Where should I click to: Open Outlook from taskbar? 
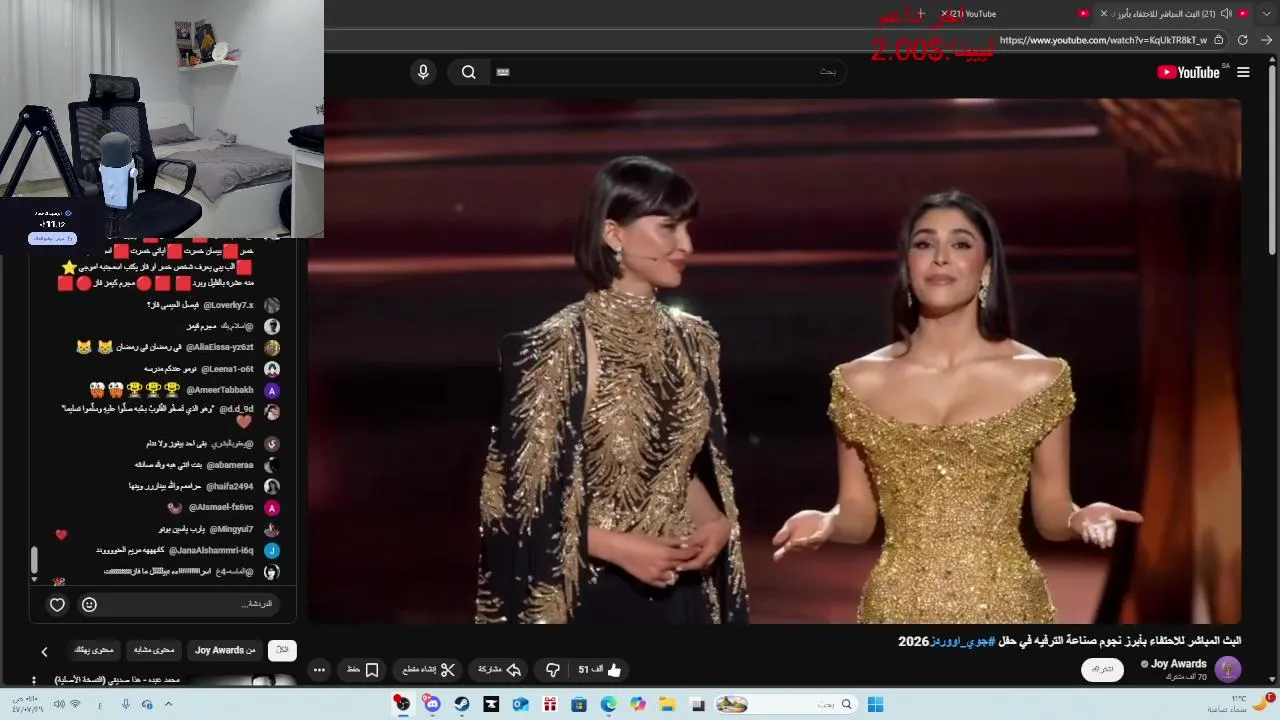tap(520, 704)
